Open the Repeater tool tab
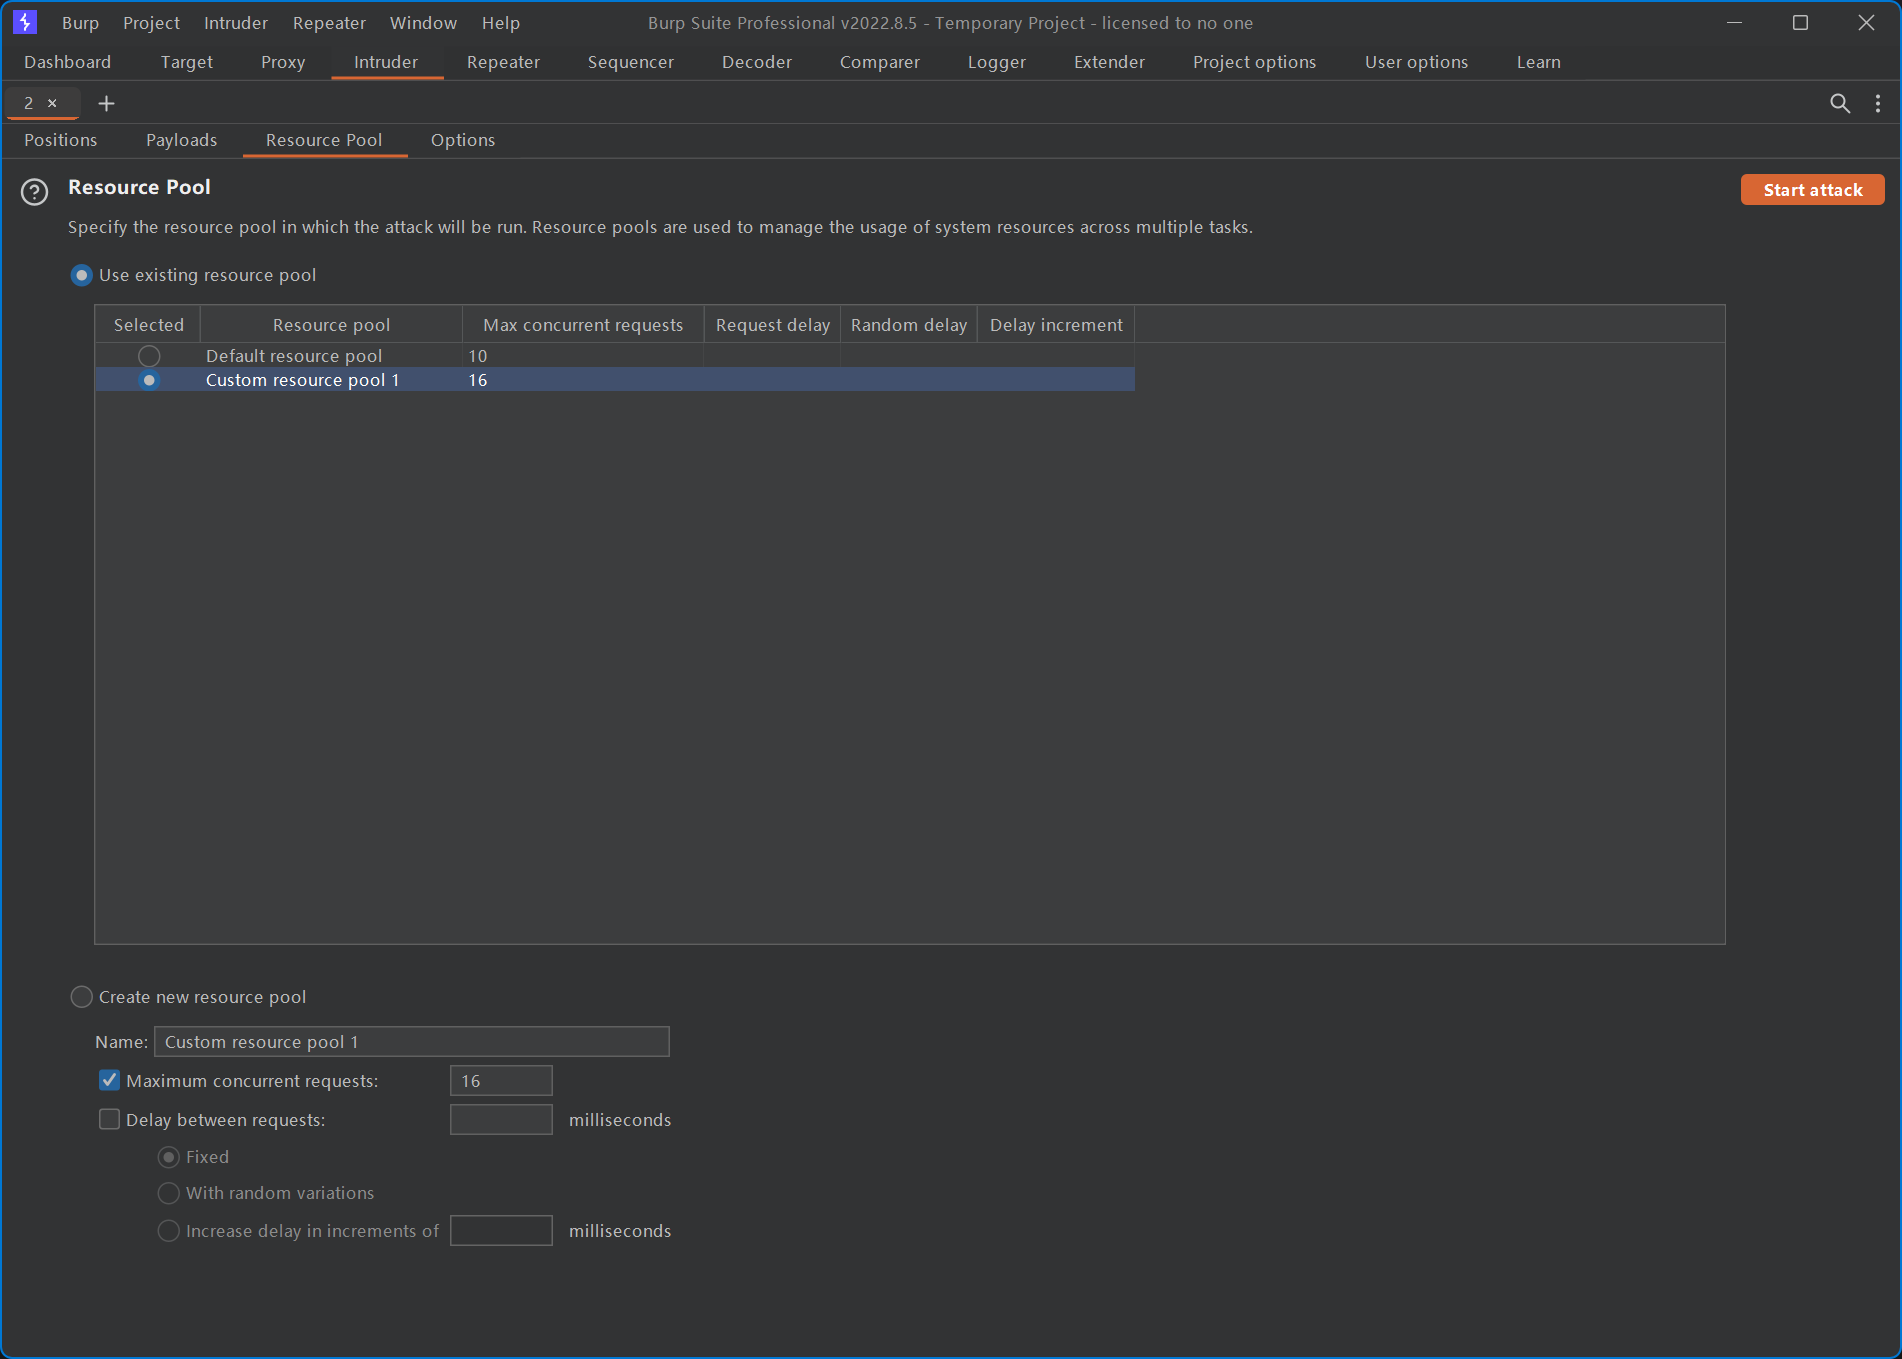Viewport: 1902px width, 1359px height. point(503,62)
